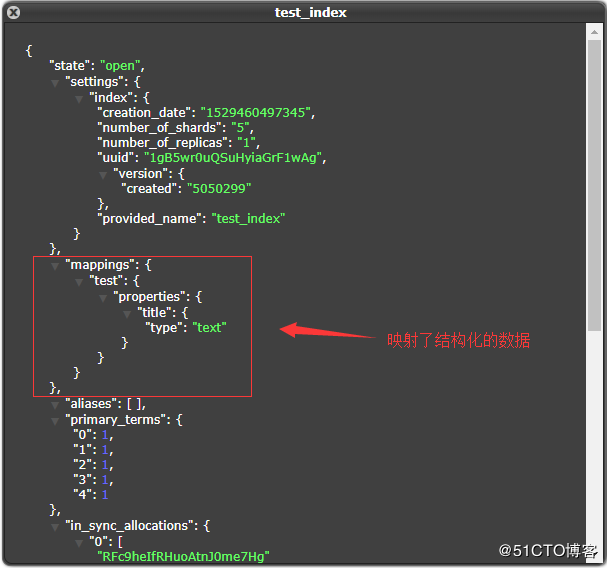The height and width of the screenshot is (568, 607).
Task: Collapse the "primary_terms" node
Action: click(x=55, y=421)
